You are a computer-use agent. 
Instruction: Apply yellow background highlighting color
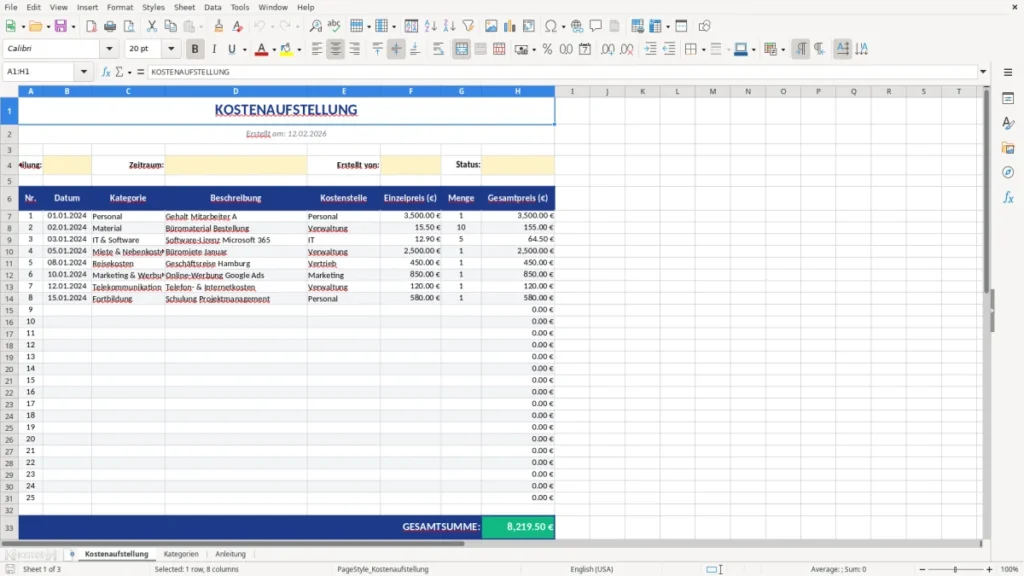[286, 49]
